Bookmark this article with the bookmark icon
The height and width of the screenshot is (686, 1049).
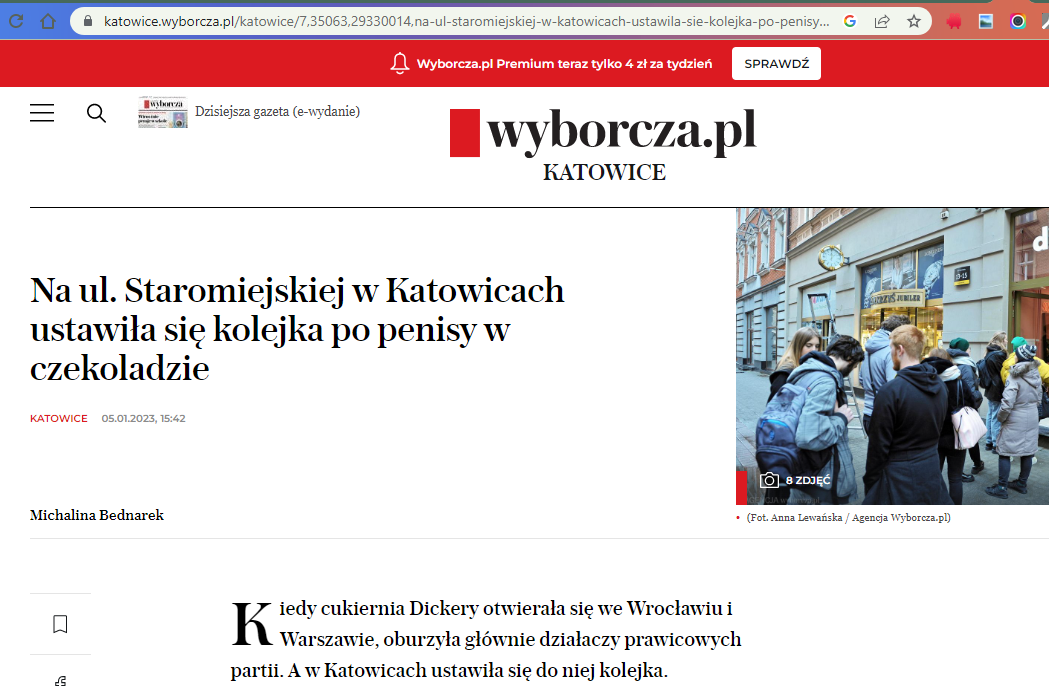pos(60,624)
